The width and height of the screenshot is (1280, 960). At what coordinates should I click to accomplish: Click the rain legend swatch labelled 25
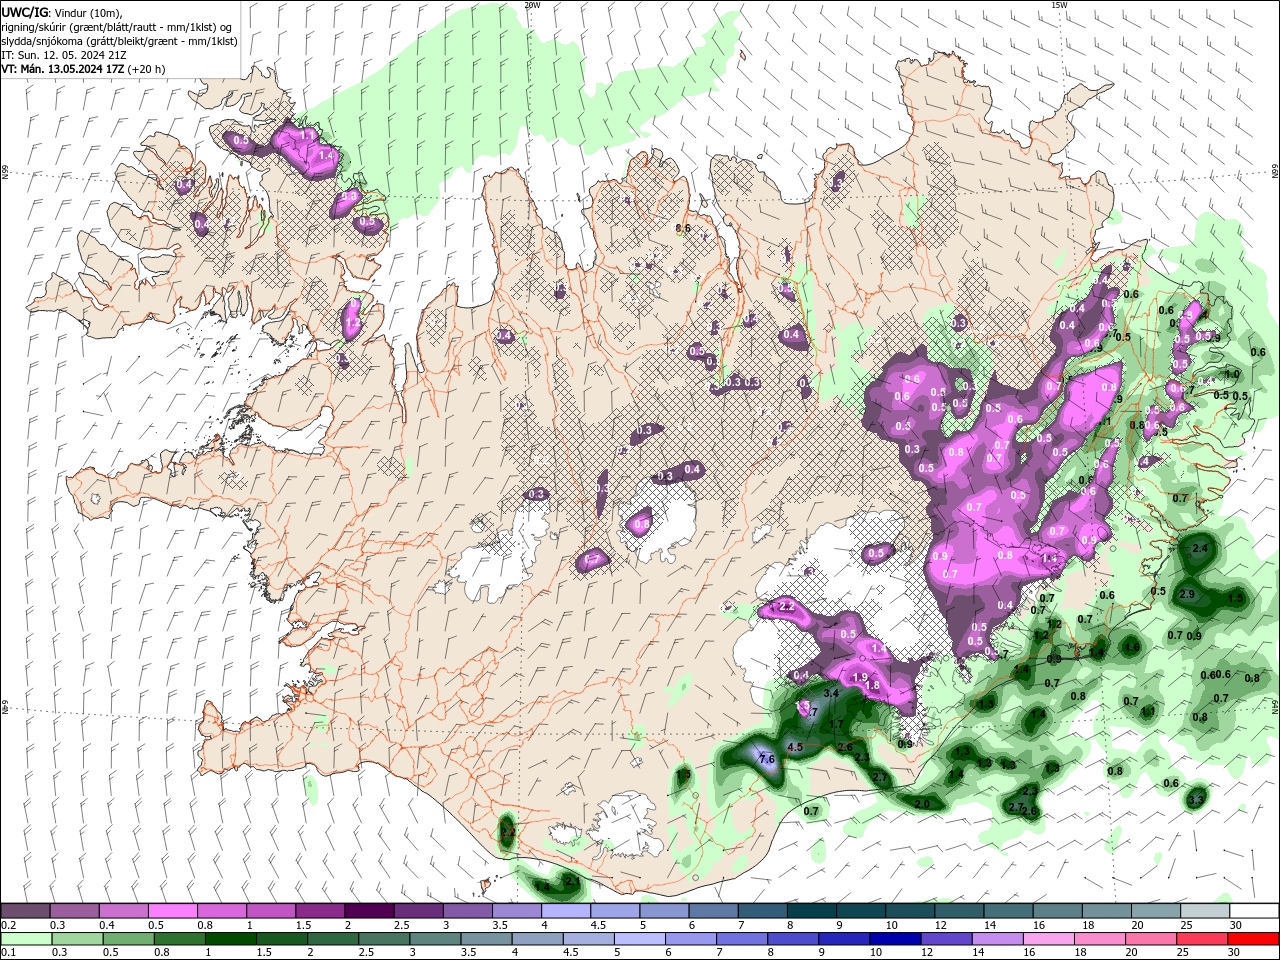1203,939
